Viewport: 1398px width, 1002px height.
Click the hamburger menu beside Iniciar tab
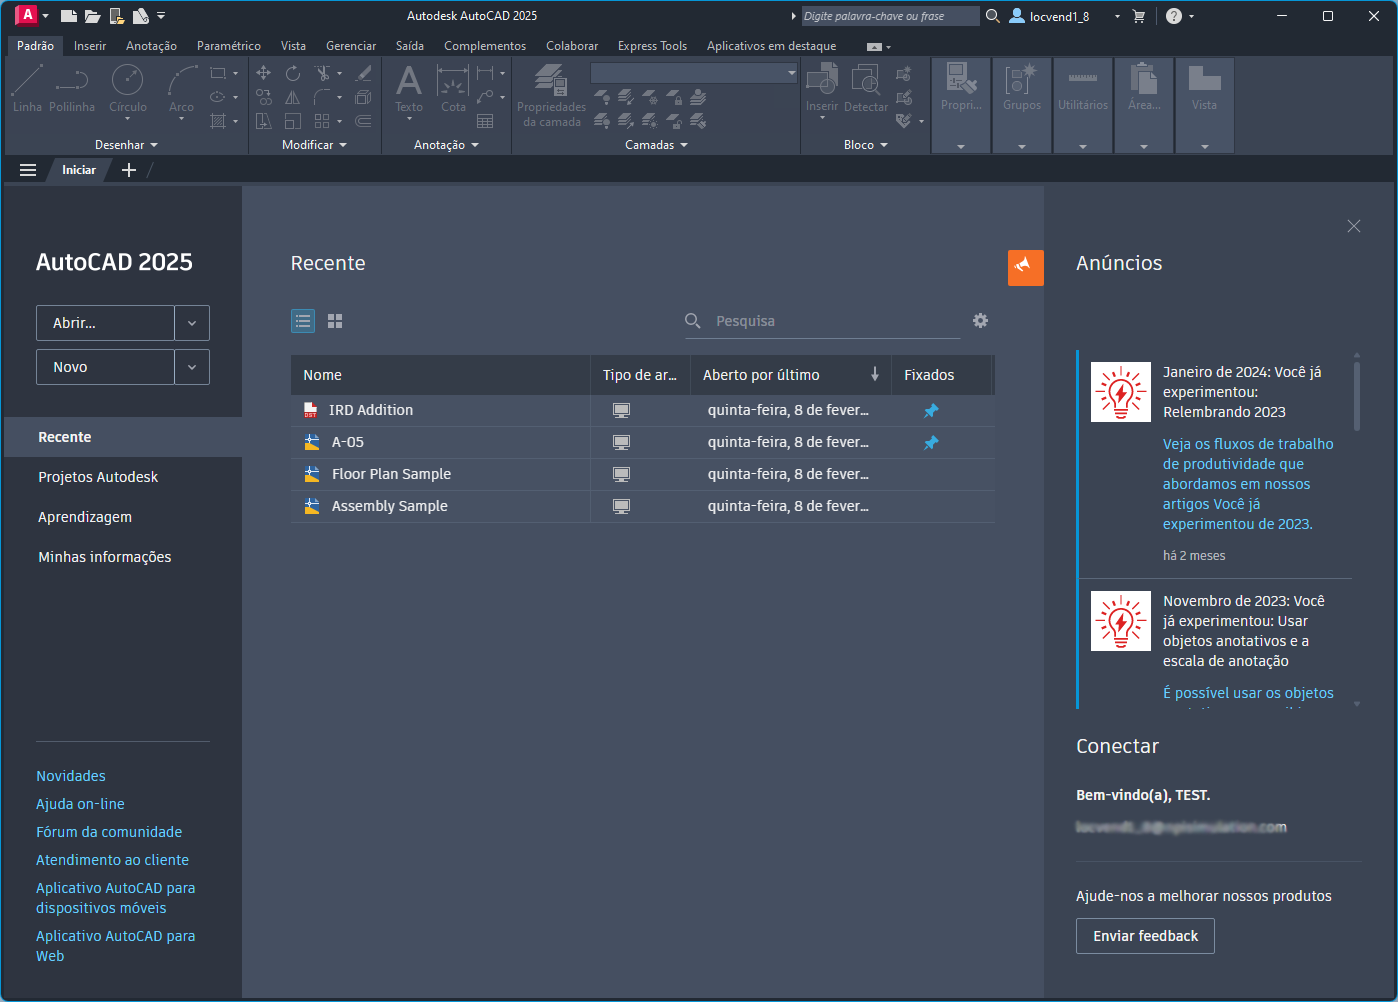[x=28, y=170]
